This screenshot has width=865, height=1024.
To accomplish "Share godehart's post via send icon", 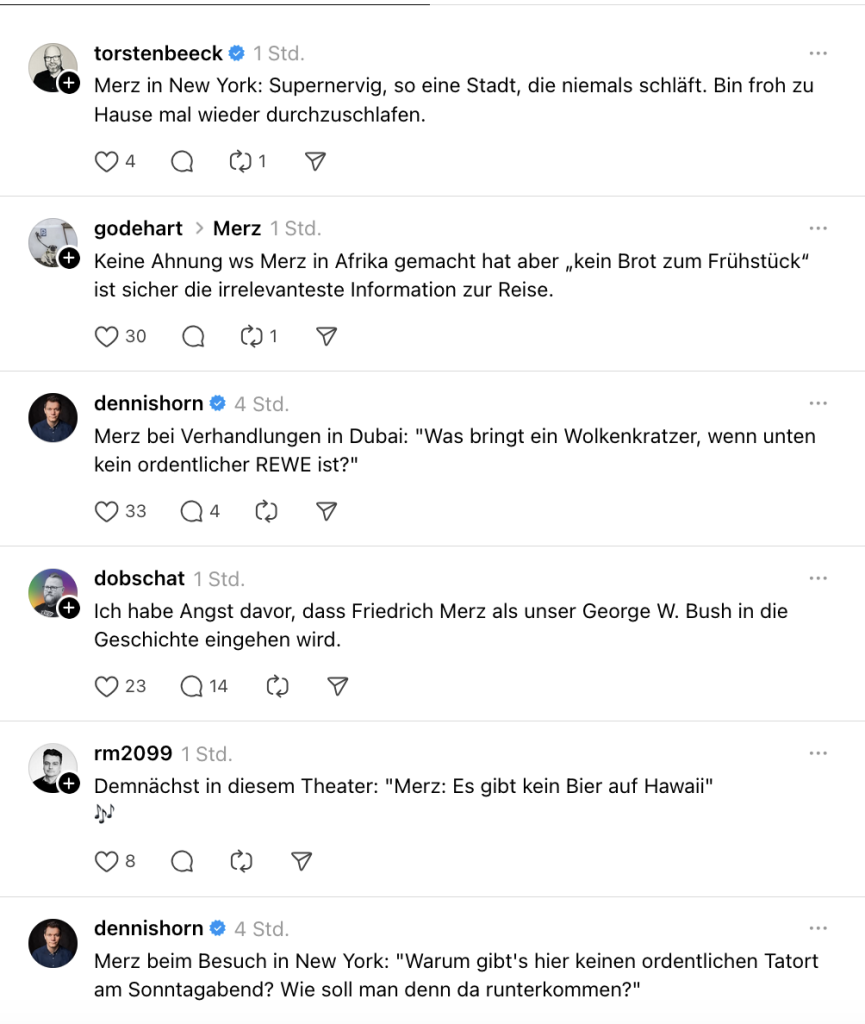I will pyautogui.click(x=326, y=336).
